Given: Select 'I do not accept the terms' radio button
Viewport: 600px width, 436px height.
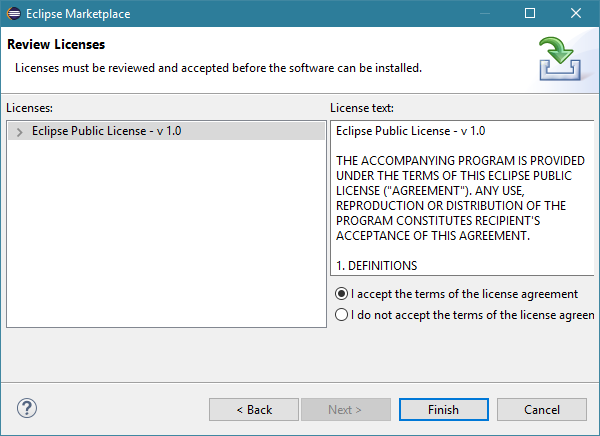Looking at the screenshot, I should point(341,315).
